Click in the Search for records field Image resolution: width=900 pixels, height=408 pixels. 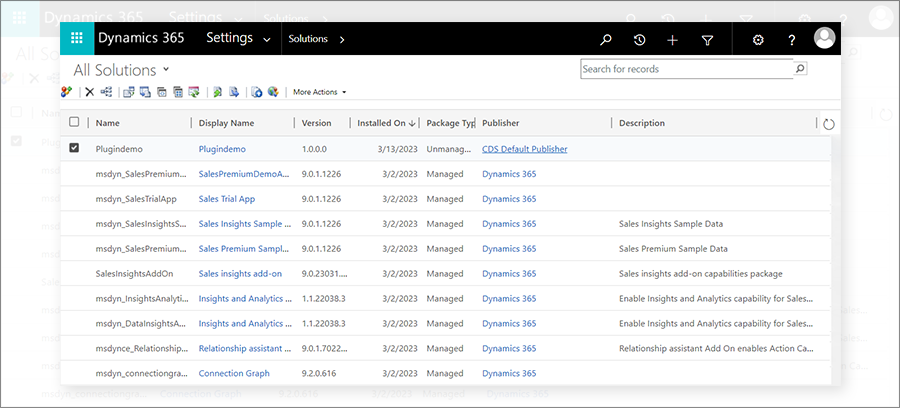pyautogui.click(x=686, y=69)
